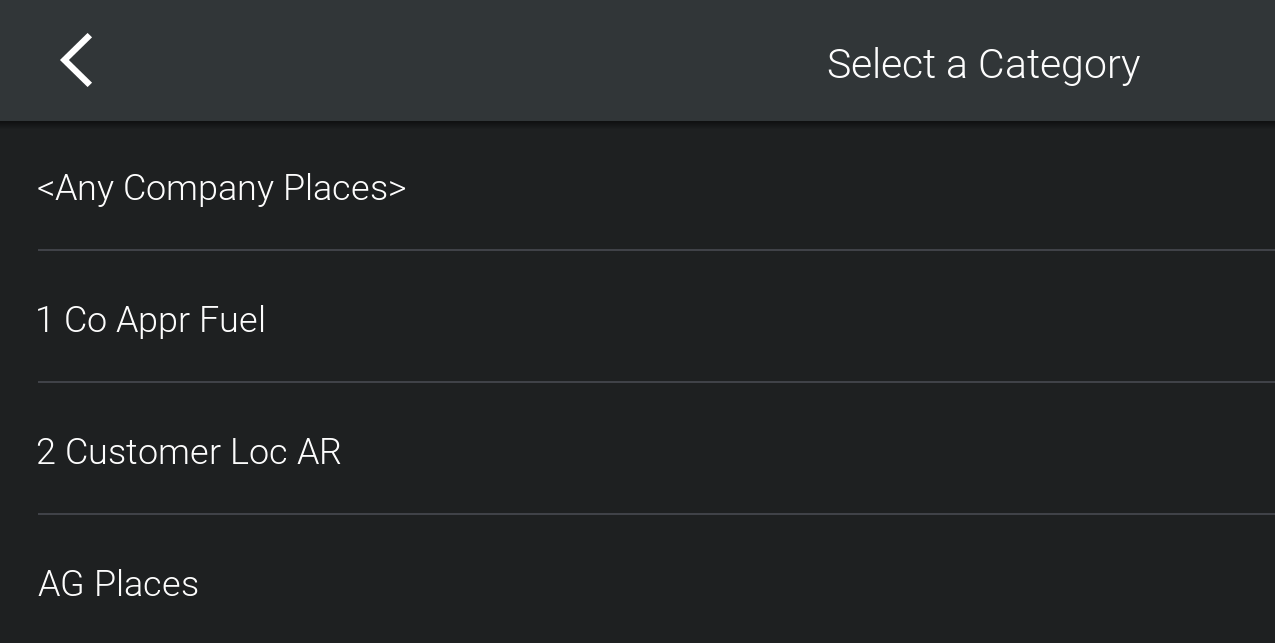Filter by 1 Co Appr Fuel
The image size is (1275, 643).
click(x=151, y=320)
